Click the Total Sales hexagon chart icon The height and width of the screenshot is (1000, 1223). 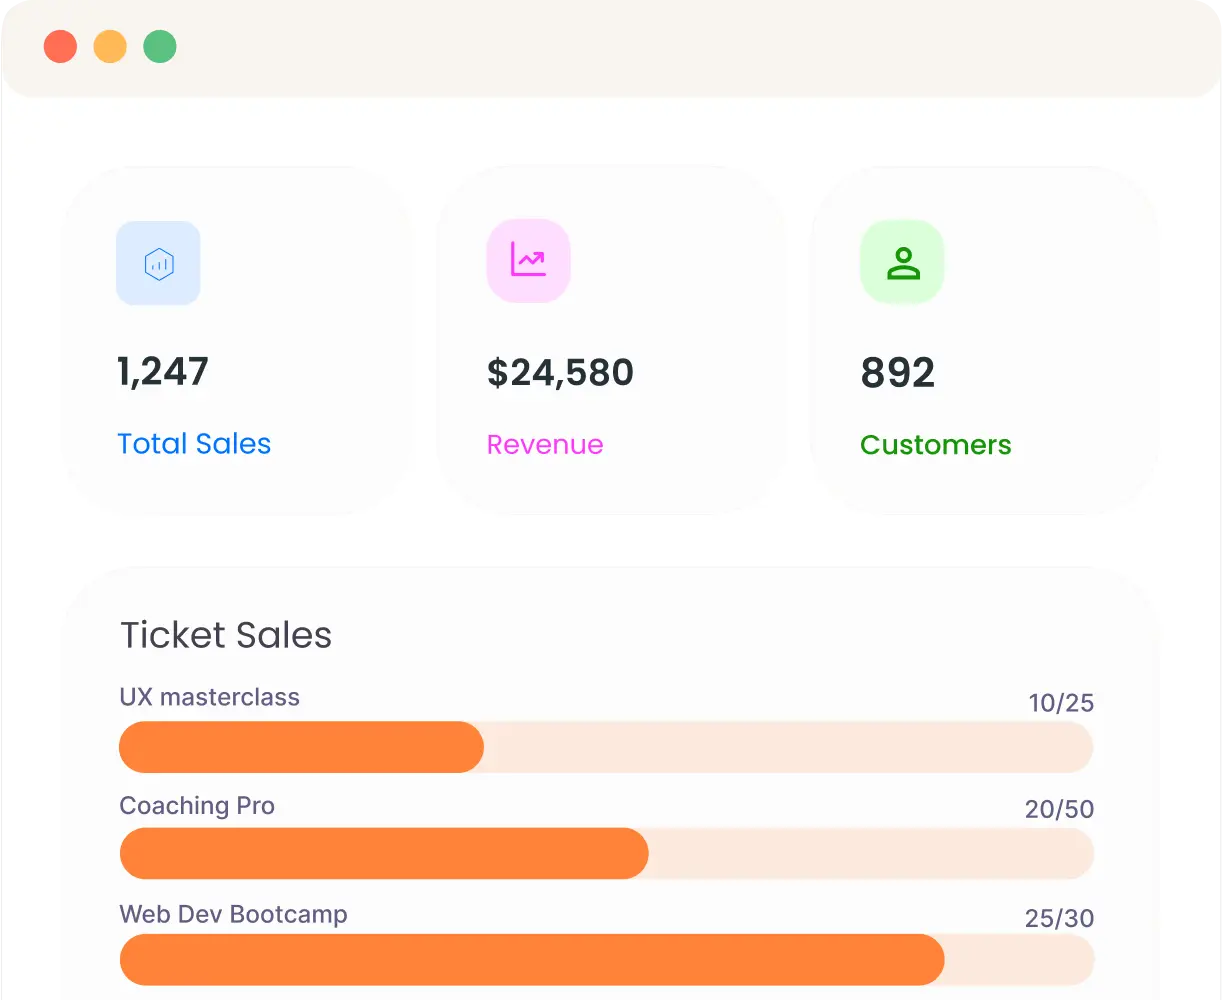[x=158, y=263]
